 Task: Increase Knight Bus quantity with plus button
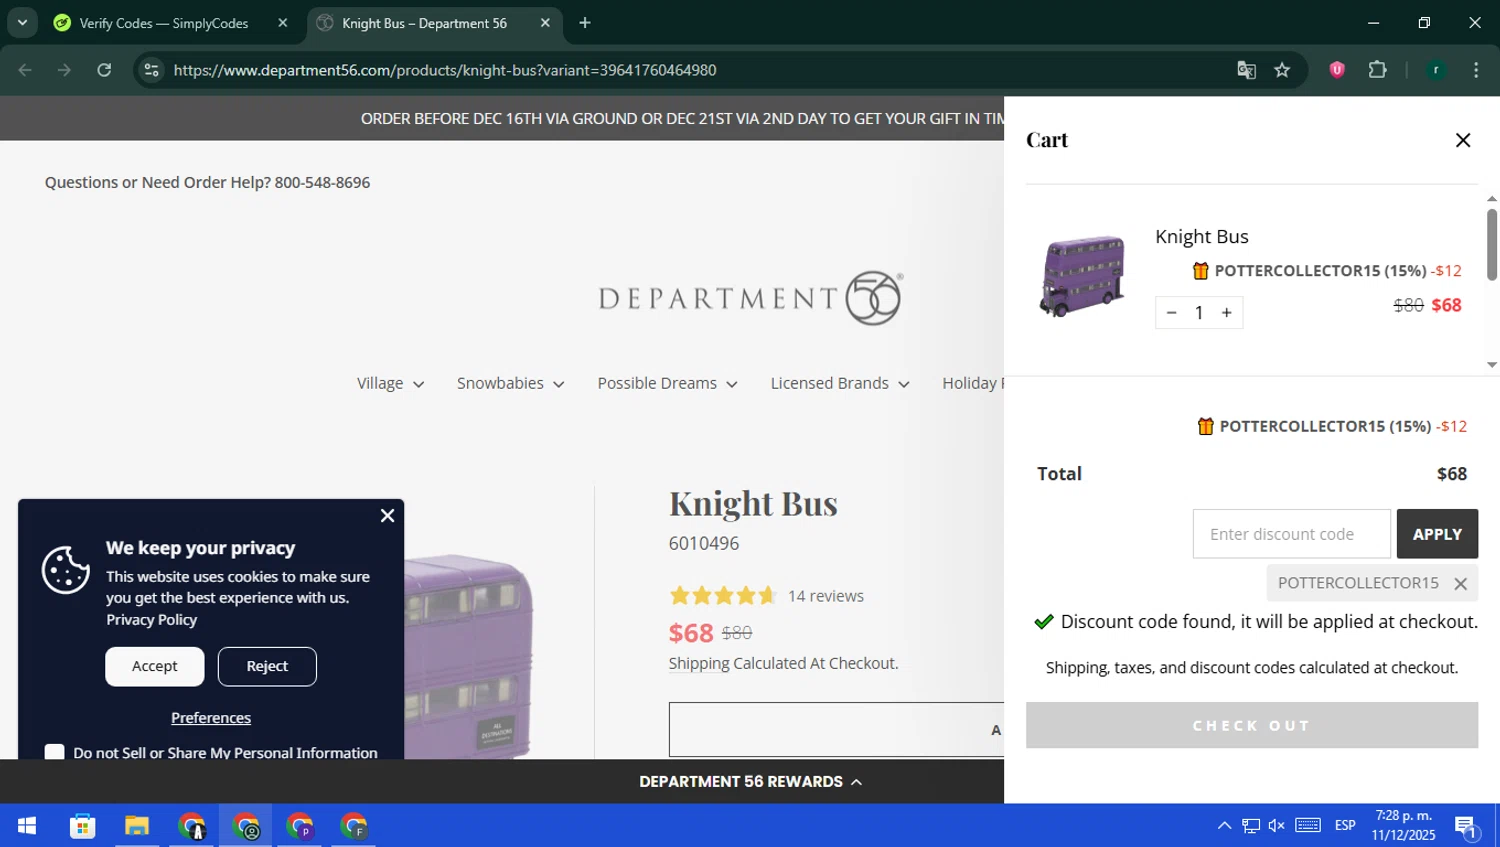(1227, 313)
